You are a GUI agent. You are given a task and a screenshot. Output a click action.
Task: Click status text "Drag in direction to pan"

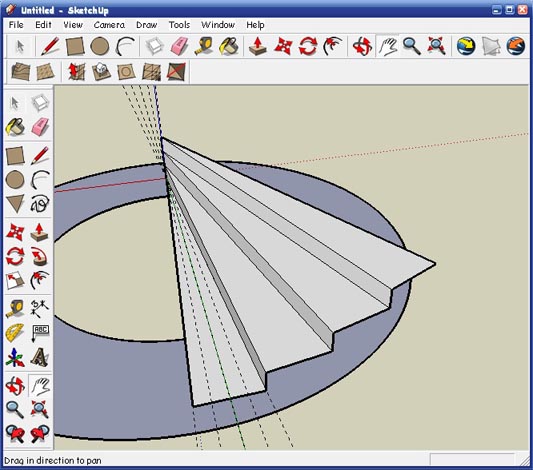coord(53,460)
